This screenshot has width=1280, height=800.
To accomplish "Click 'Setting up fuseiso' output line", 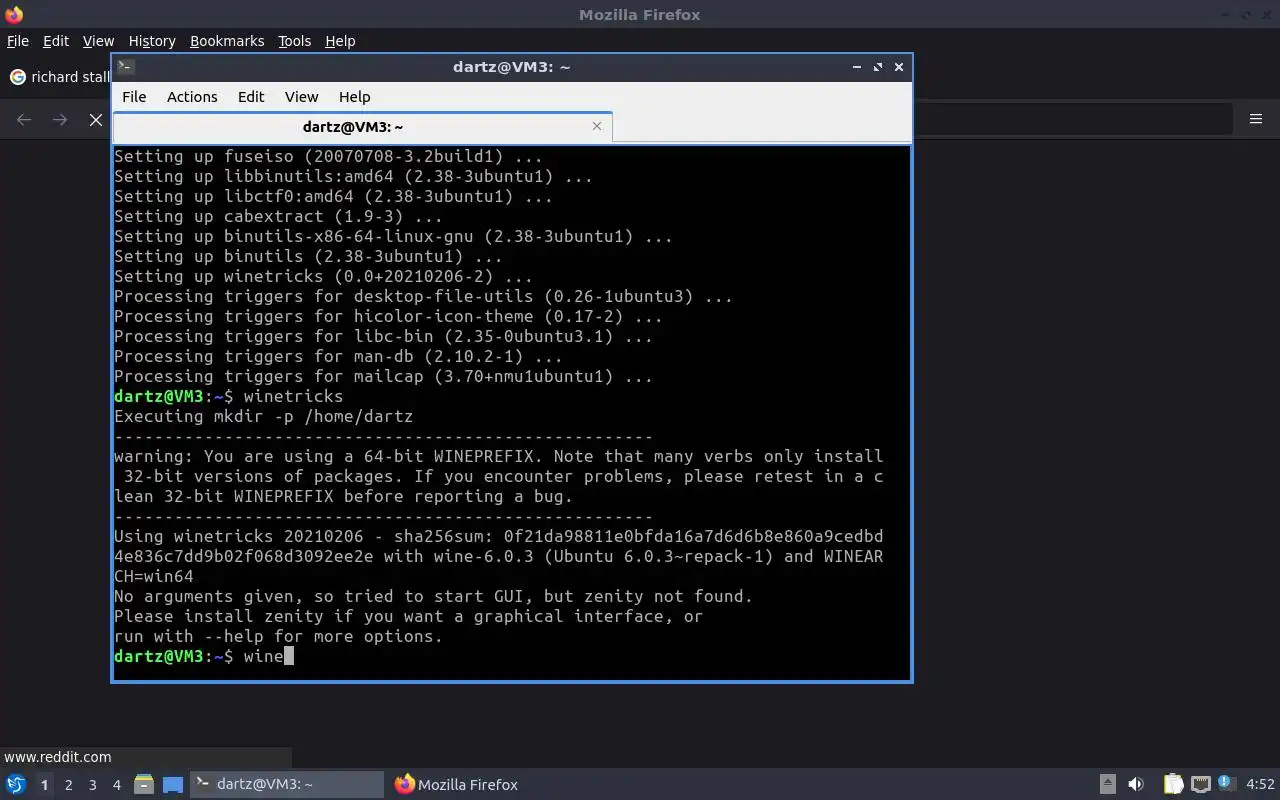I will tap(328, 156).
